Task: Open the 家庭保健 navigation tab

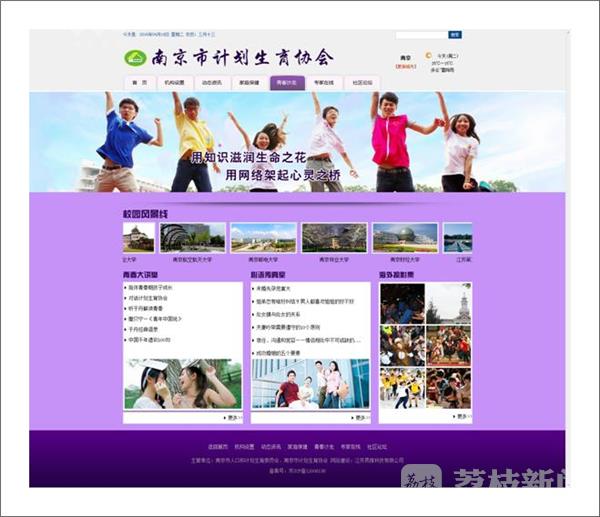Action: tap(250, 83)
